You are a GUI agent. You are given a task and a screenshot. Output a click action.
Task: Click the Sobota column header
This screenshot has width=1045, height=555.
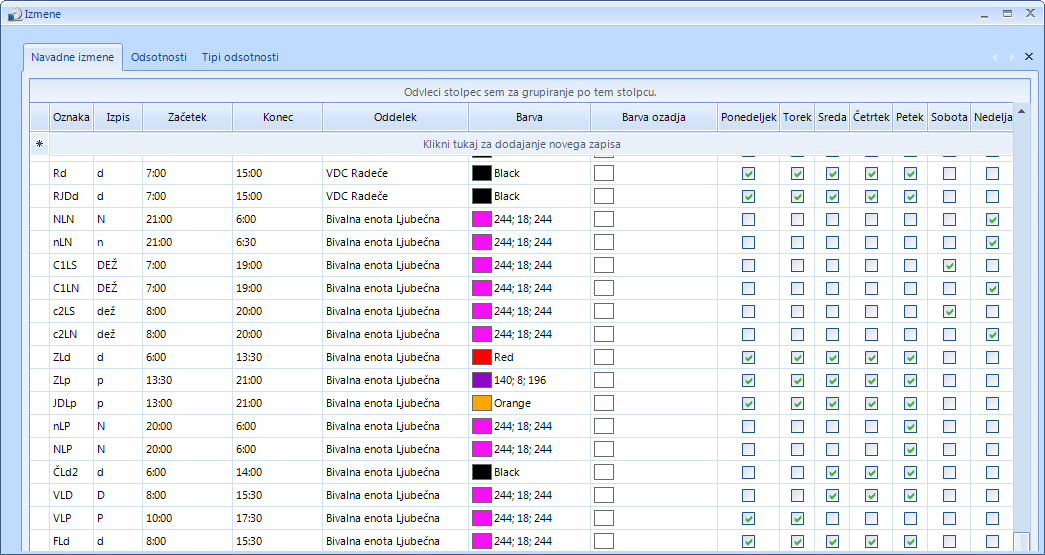pyautogui.click(x=949, y=117)
